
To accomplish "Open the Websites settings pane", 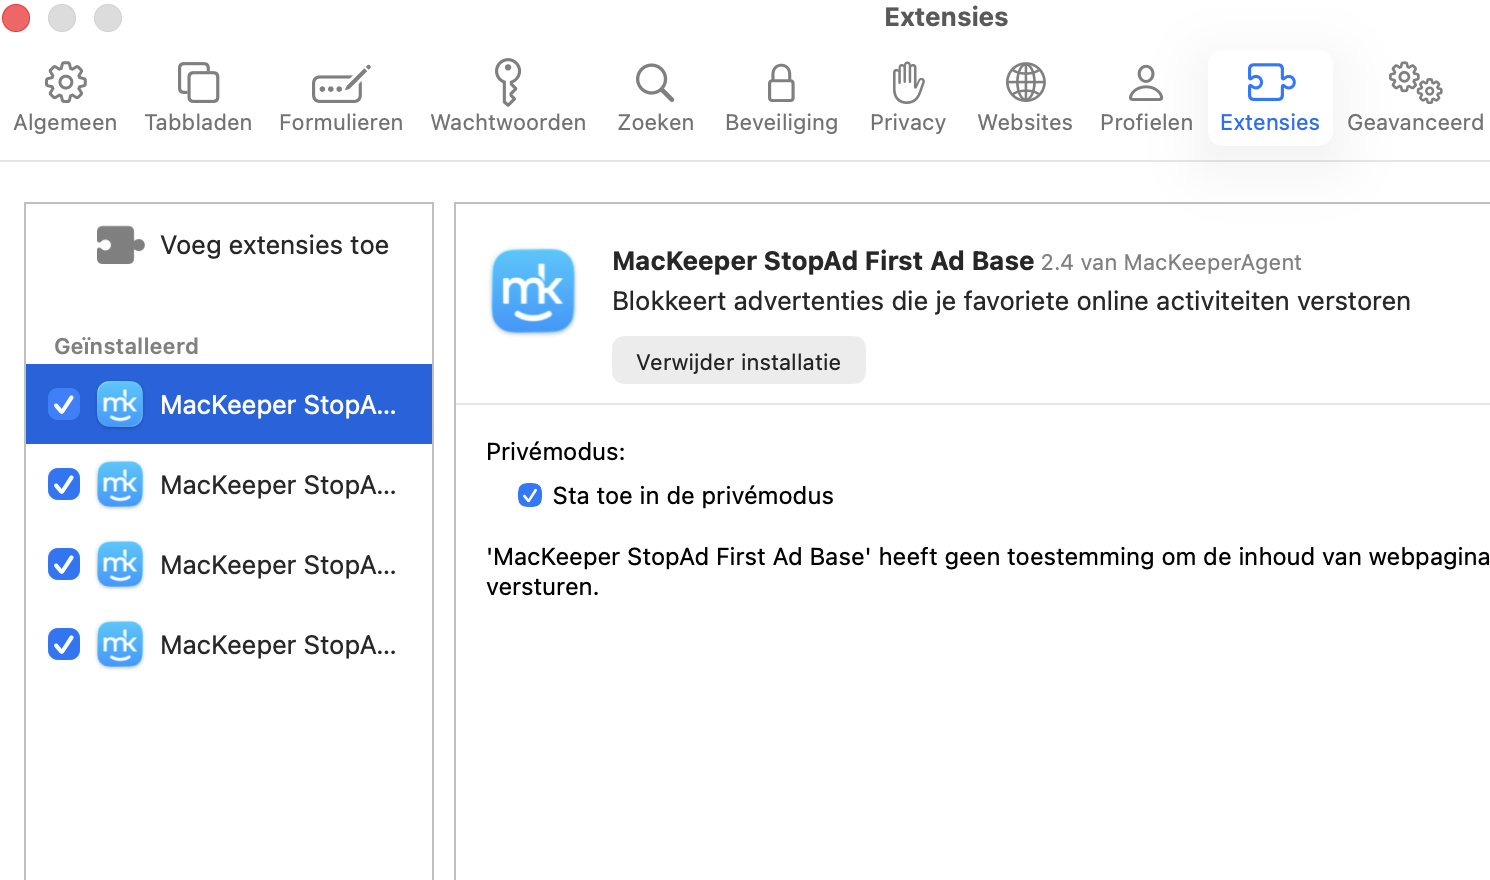I will [1024, 95].
